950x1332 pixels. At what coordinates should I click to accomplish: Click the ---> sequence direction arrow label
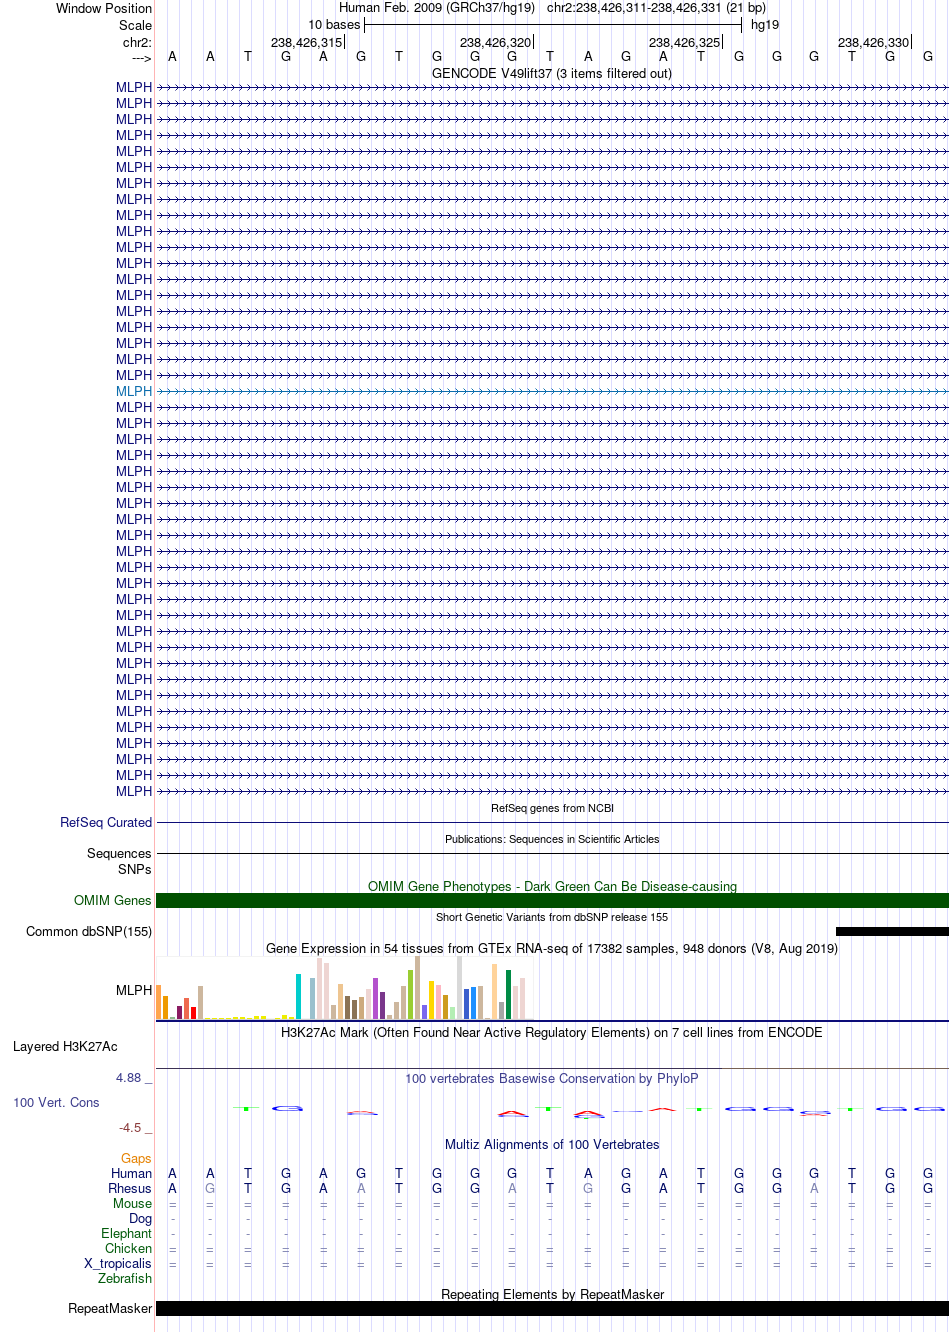click(141, 58)
